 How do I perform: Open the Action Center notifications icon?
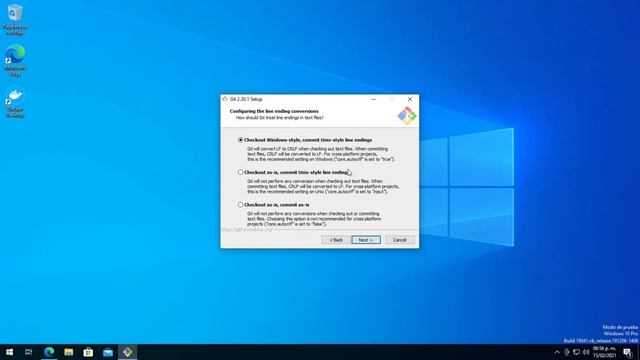(628, 352)
